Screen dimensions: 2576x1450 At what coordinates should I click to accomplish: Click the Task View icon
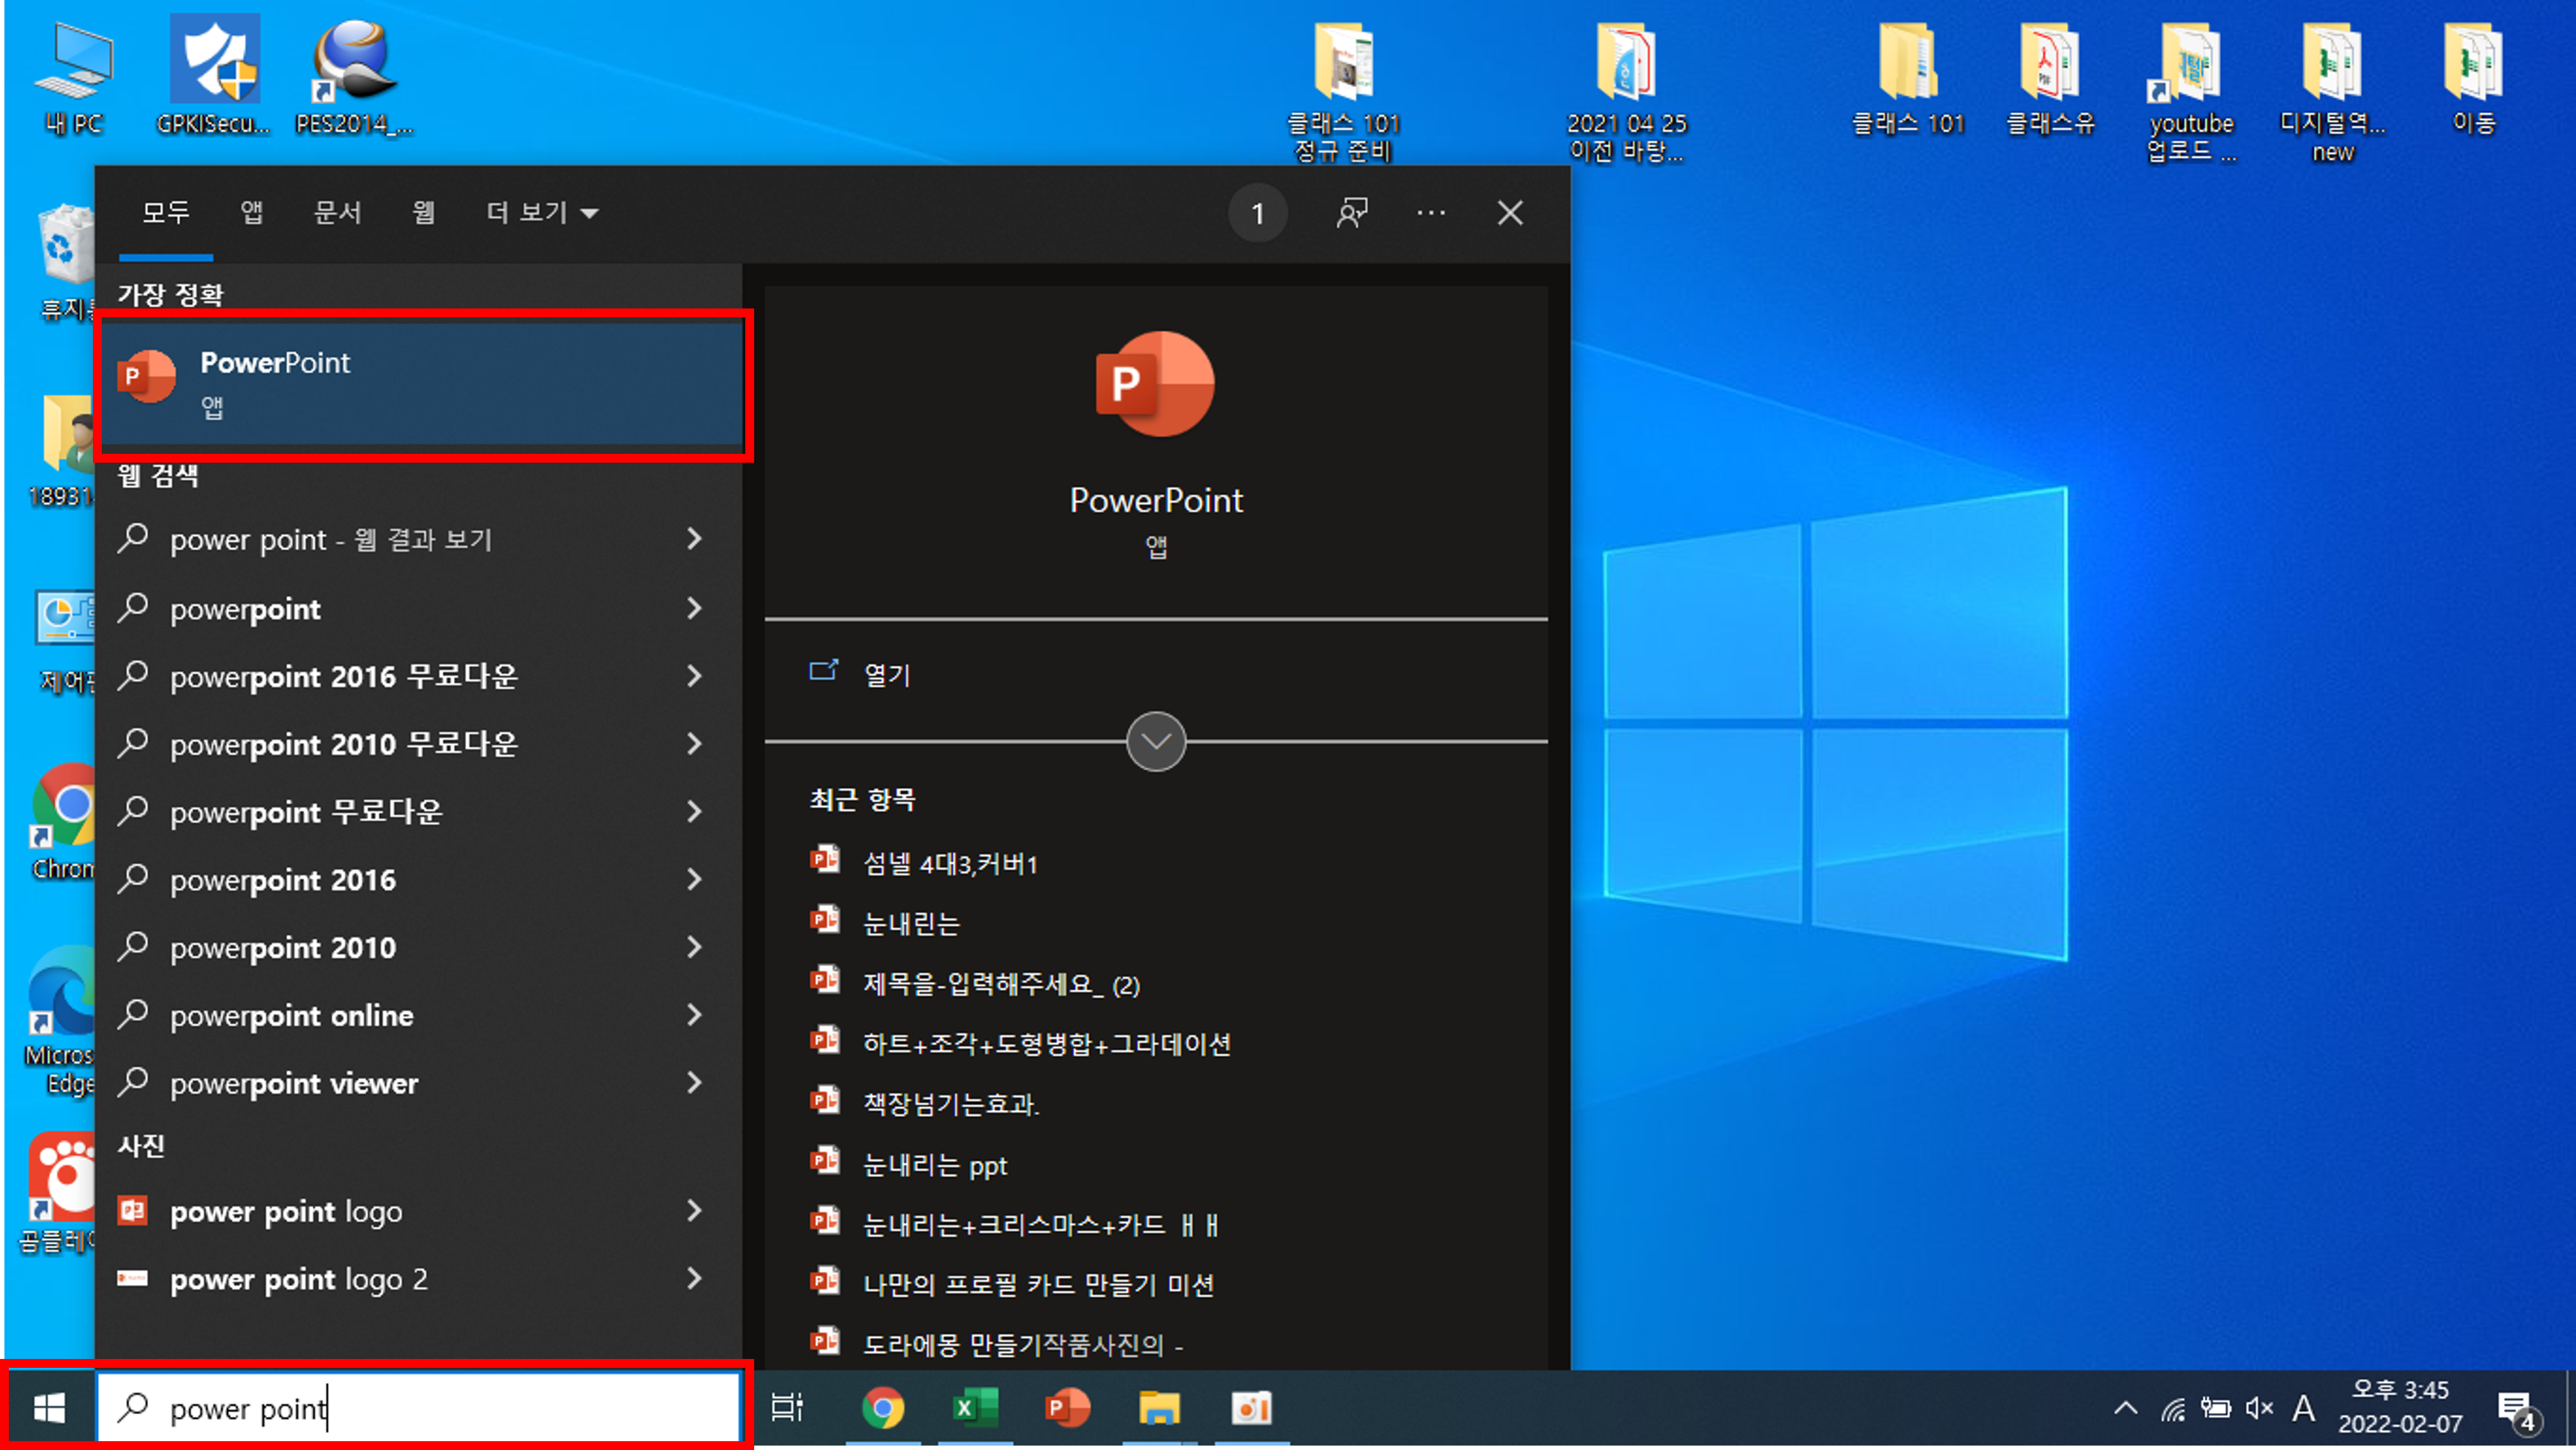[x=787, y=1408]
